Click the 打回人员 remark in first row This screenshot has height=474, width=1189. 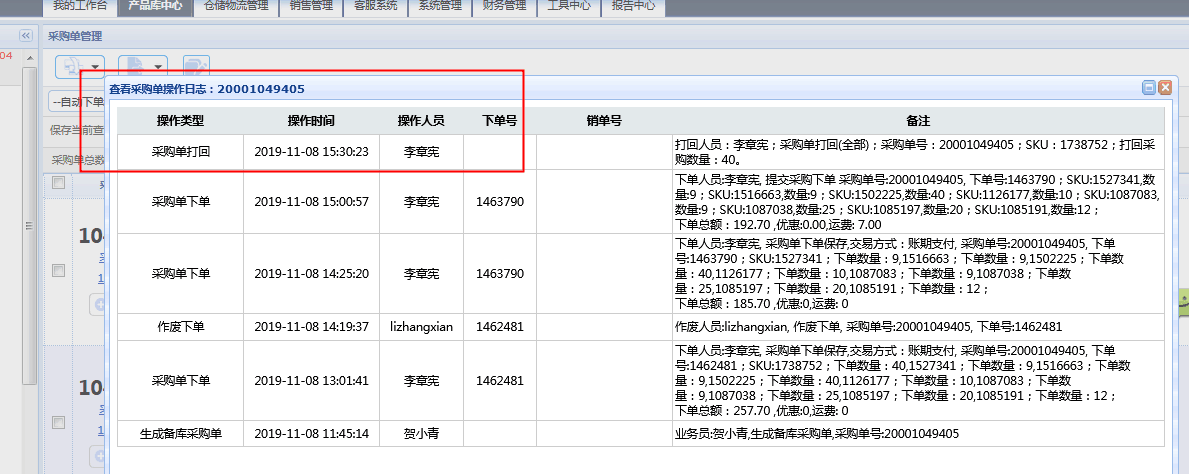(x=918, y=152)
